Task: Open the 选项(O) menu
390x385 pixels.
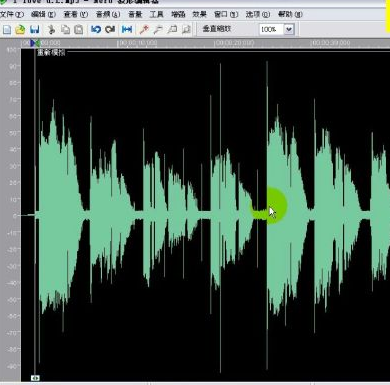Action: coord(258,14)
